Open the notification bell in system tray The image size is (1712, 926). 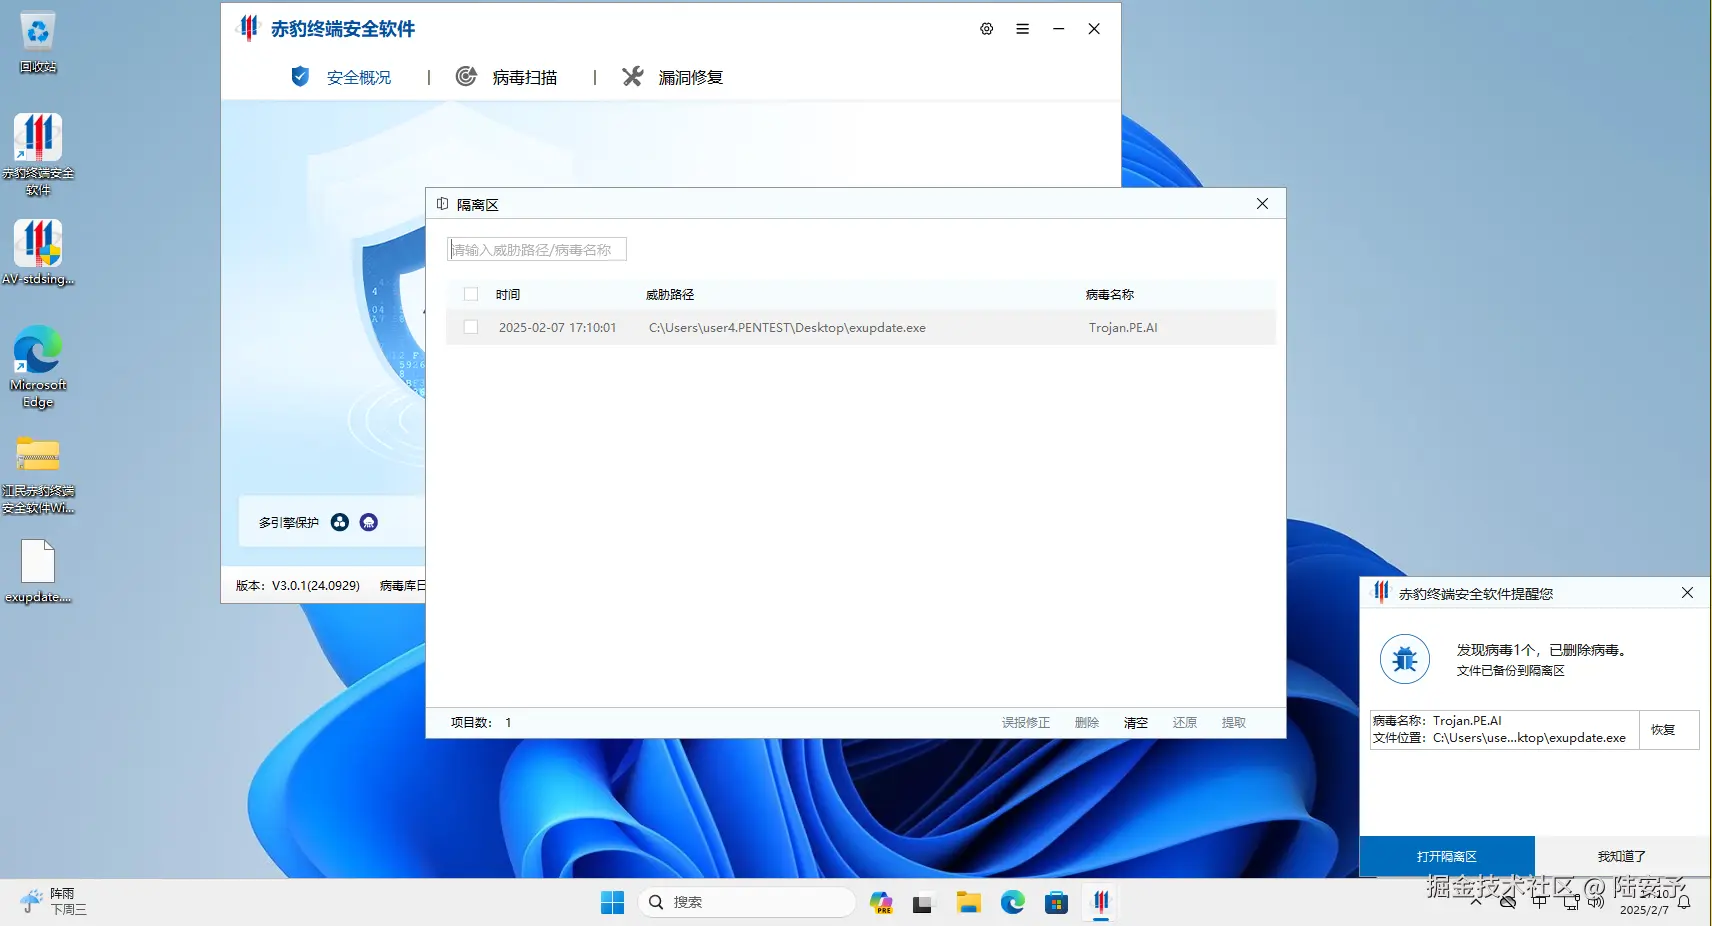point(1684,902)
